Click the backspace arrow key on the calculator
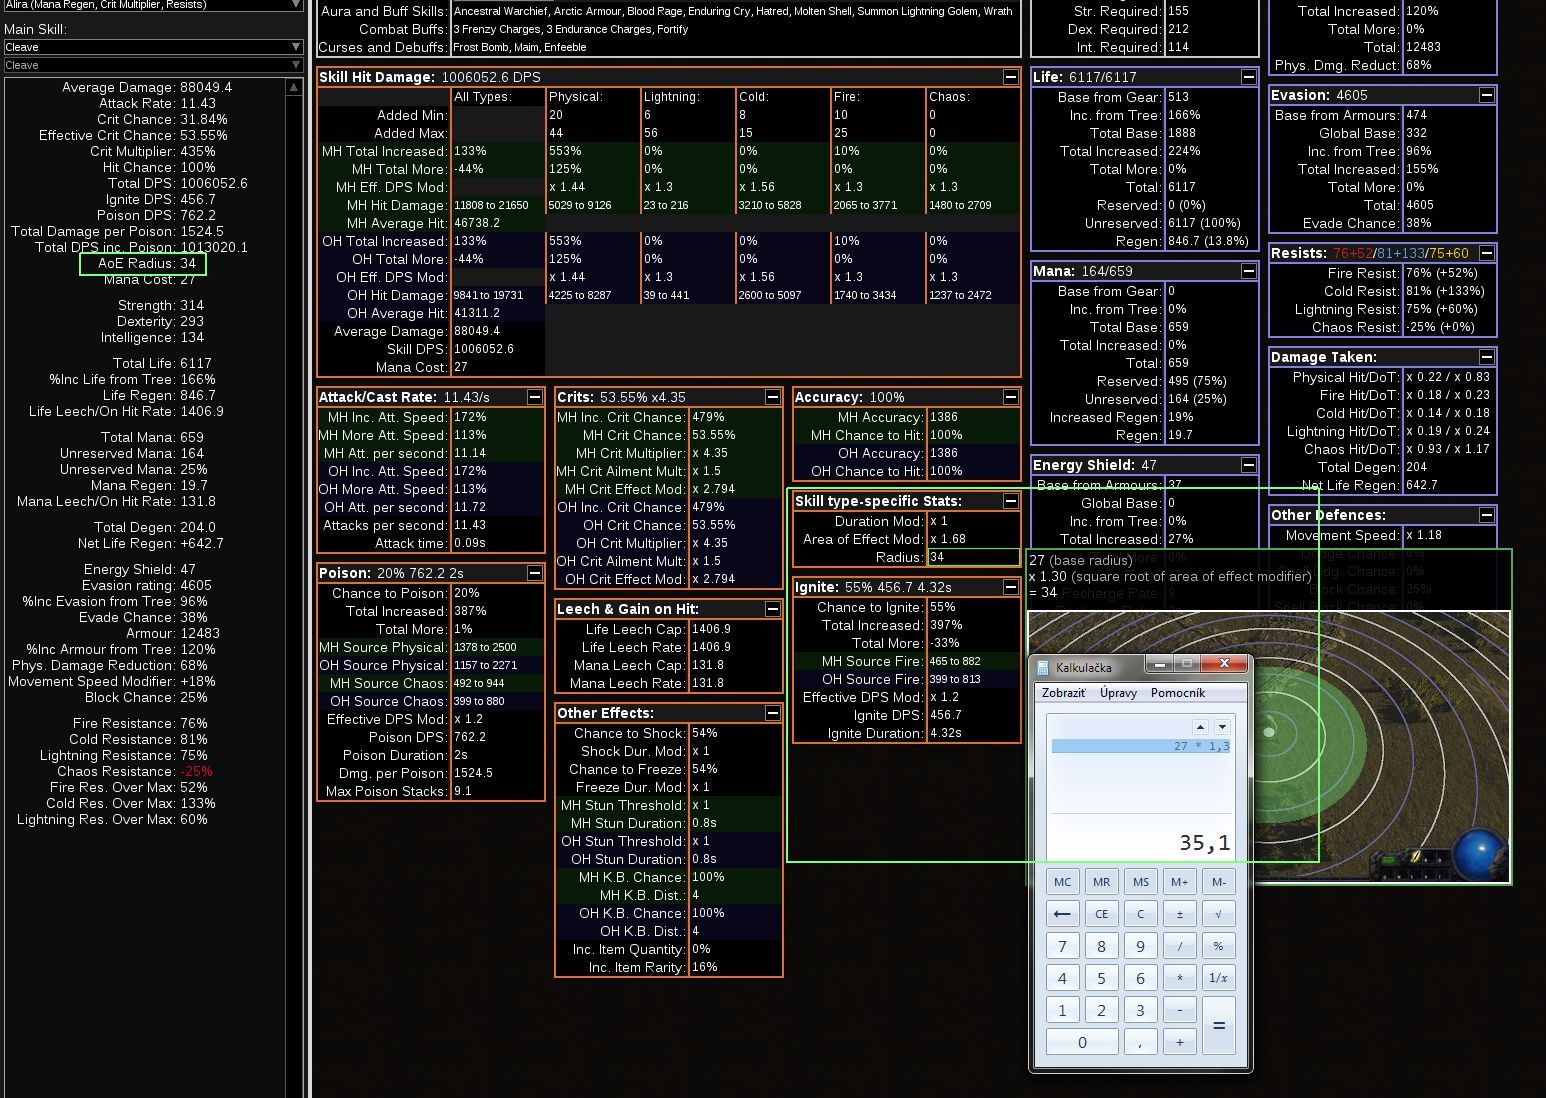Screen dimensions: 1546x1098 (x=1062, y=913)
